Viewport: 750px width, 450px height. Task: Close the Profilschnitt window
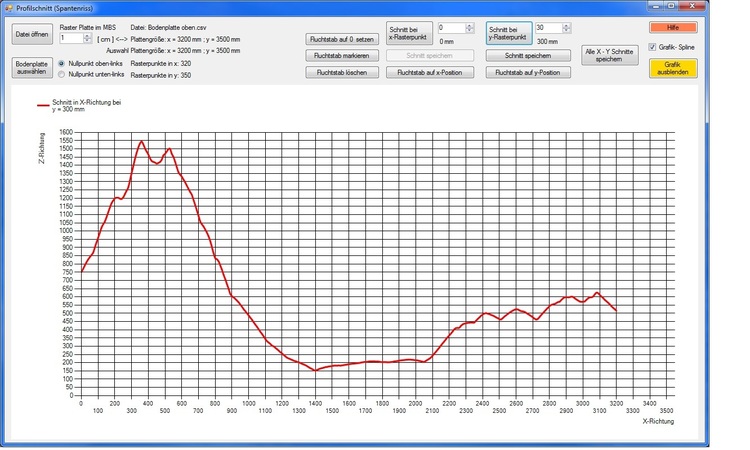[x=692, y=6]
